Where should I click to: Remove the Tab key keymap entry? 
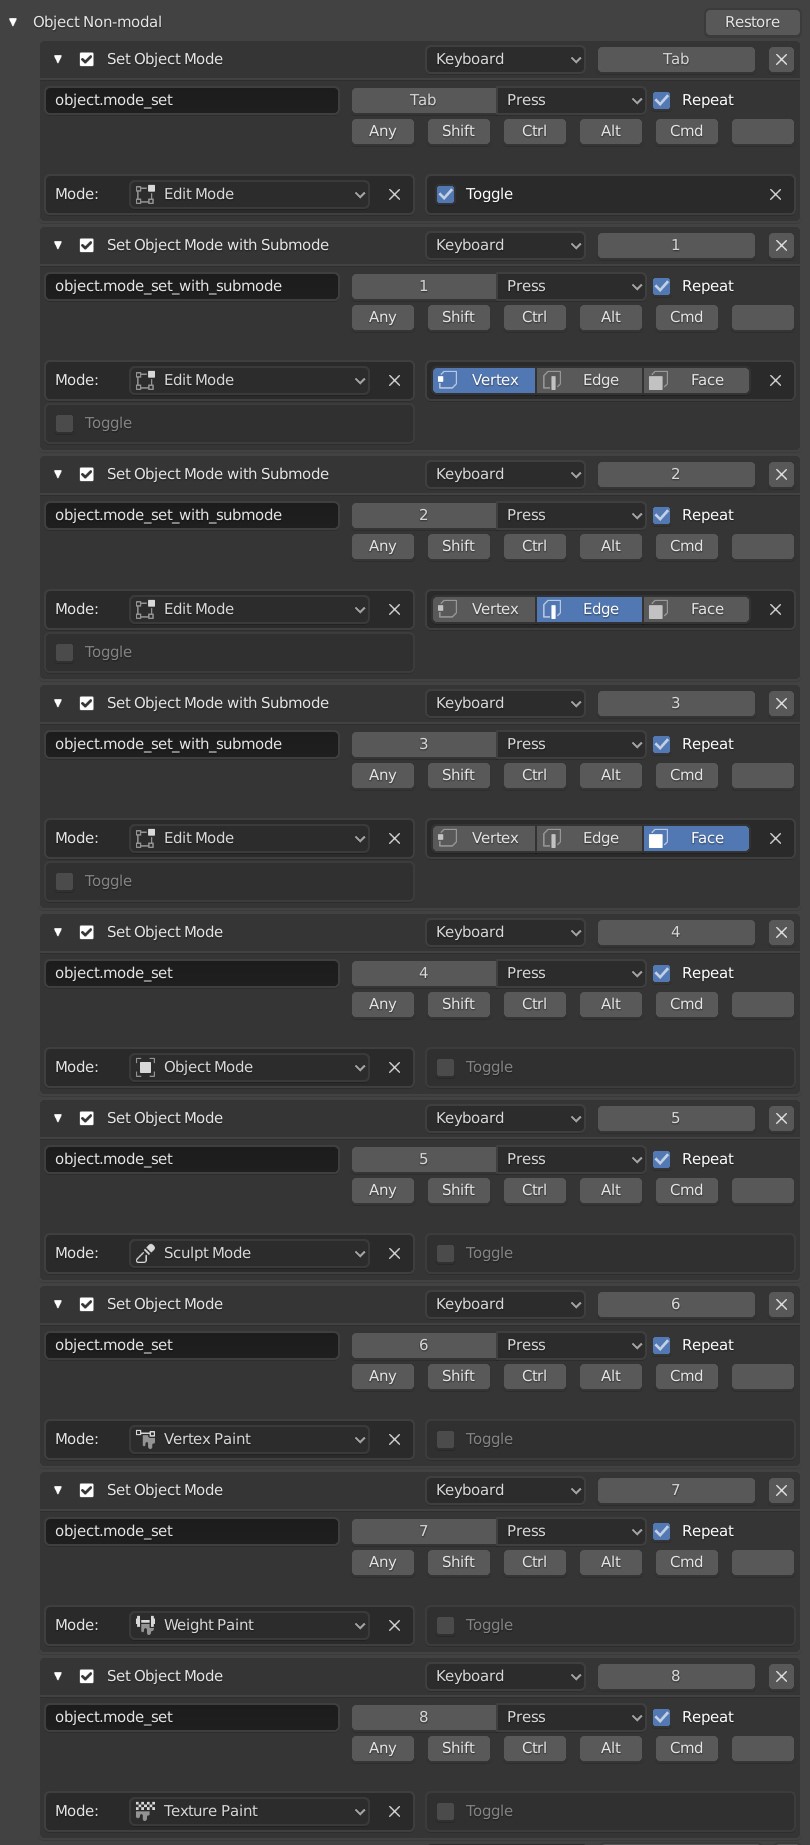pos(781,59)
